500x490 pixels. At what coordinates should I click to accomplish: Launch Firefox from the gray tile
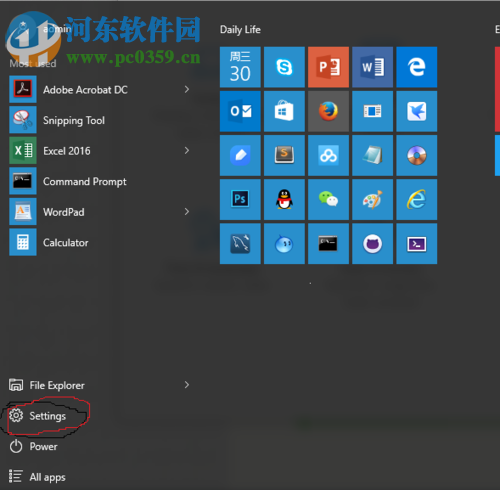click(328, 111)
